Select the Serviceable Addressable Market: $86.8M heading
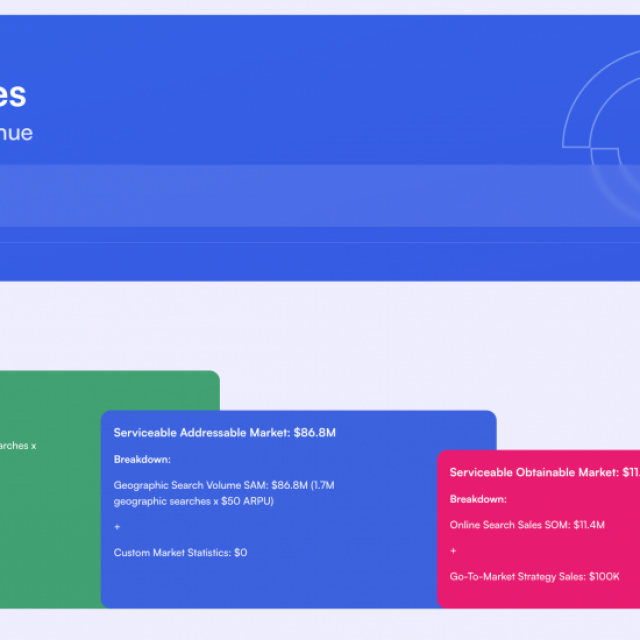This screenshot has height=640, width=640. click(224, 433)
